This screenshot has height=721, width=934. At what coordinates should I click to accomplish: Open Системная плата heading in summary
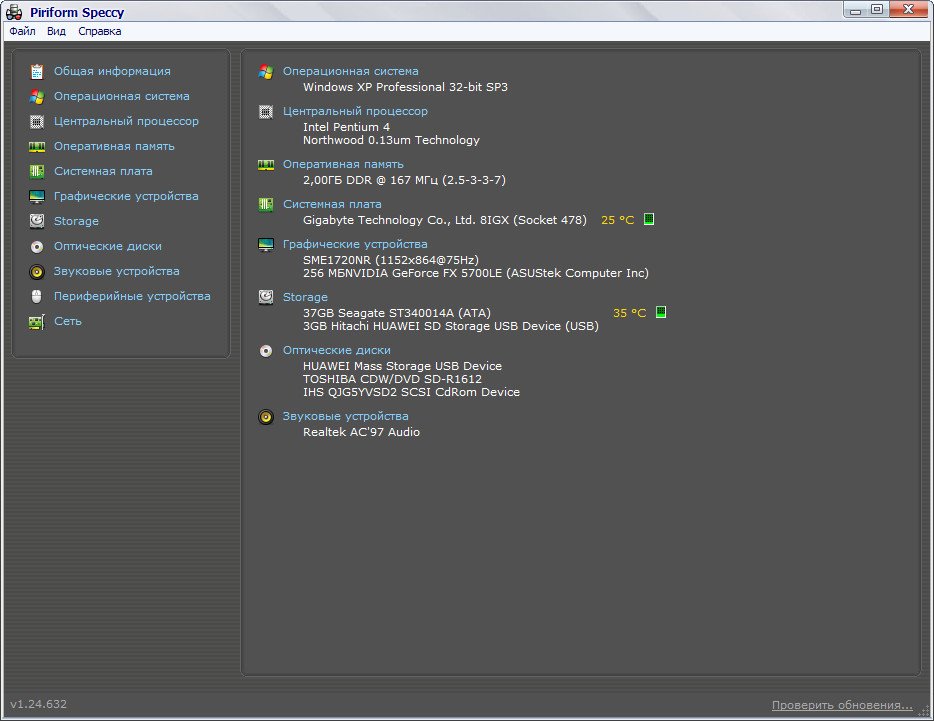332,204
